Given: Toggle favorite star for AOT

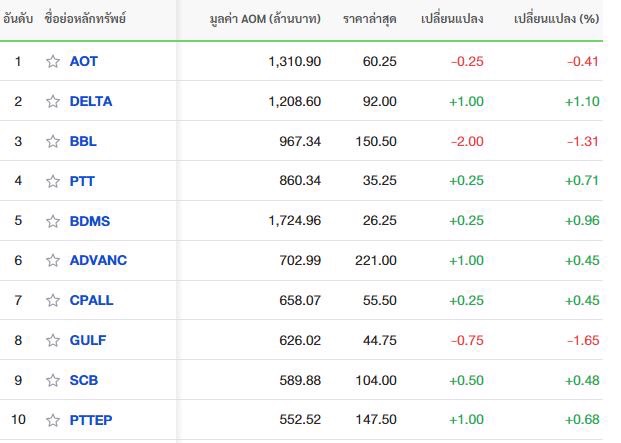Looking at the screenshot, I should 53,62.
